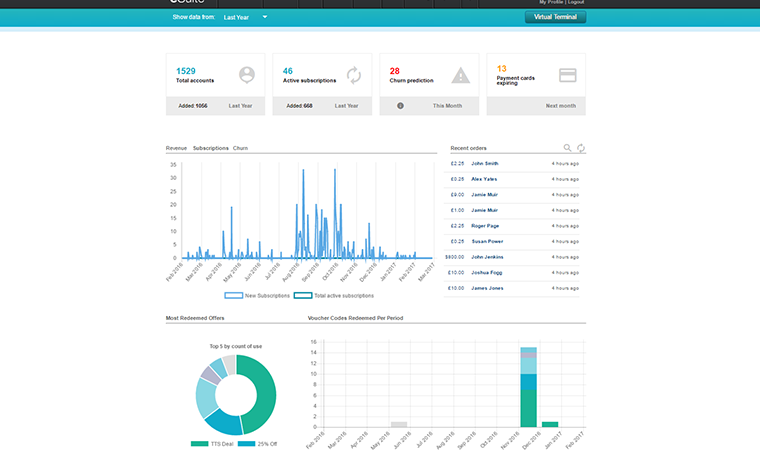Click the info icon under Churn prediction
The image size is (760, 450).
400,105
